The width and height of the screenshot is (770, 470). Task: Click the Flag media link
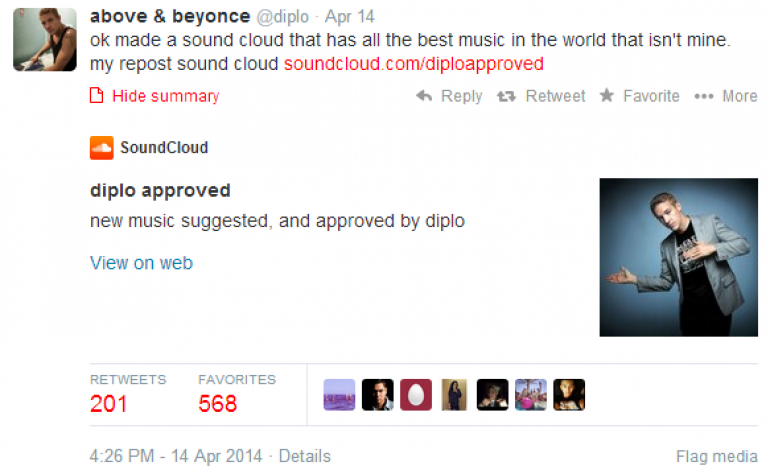[x=716, y=456]
